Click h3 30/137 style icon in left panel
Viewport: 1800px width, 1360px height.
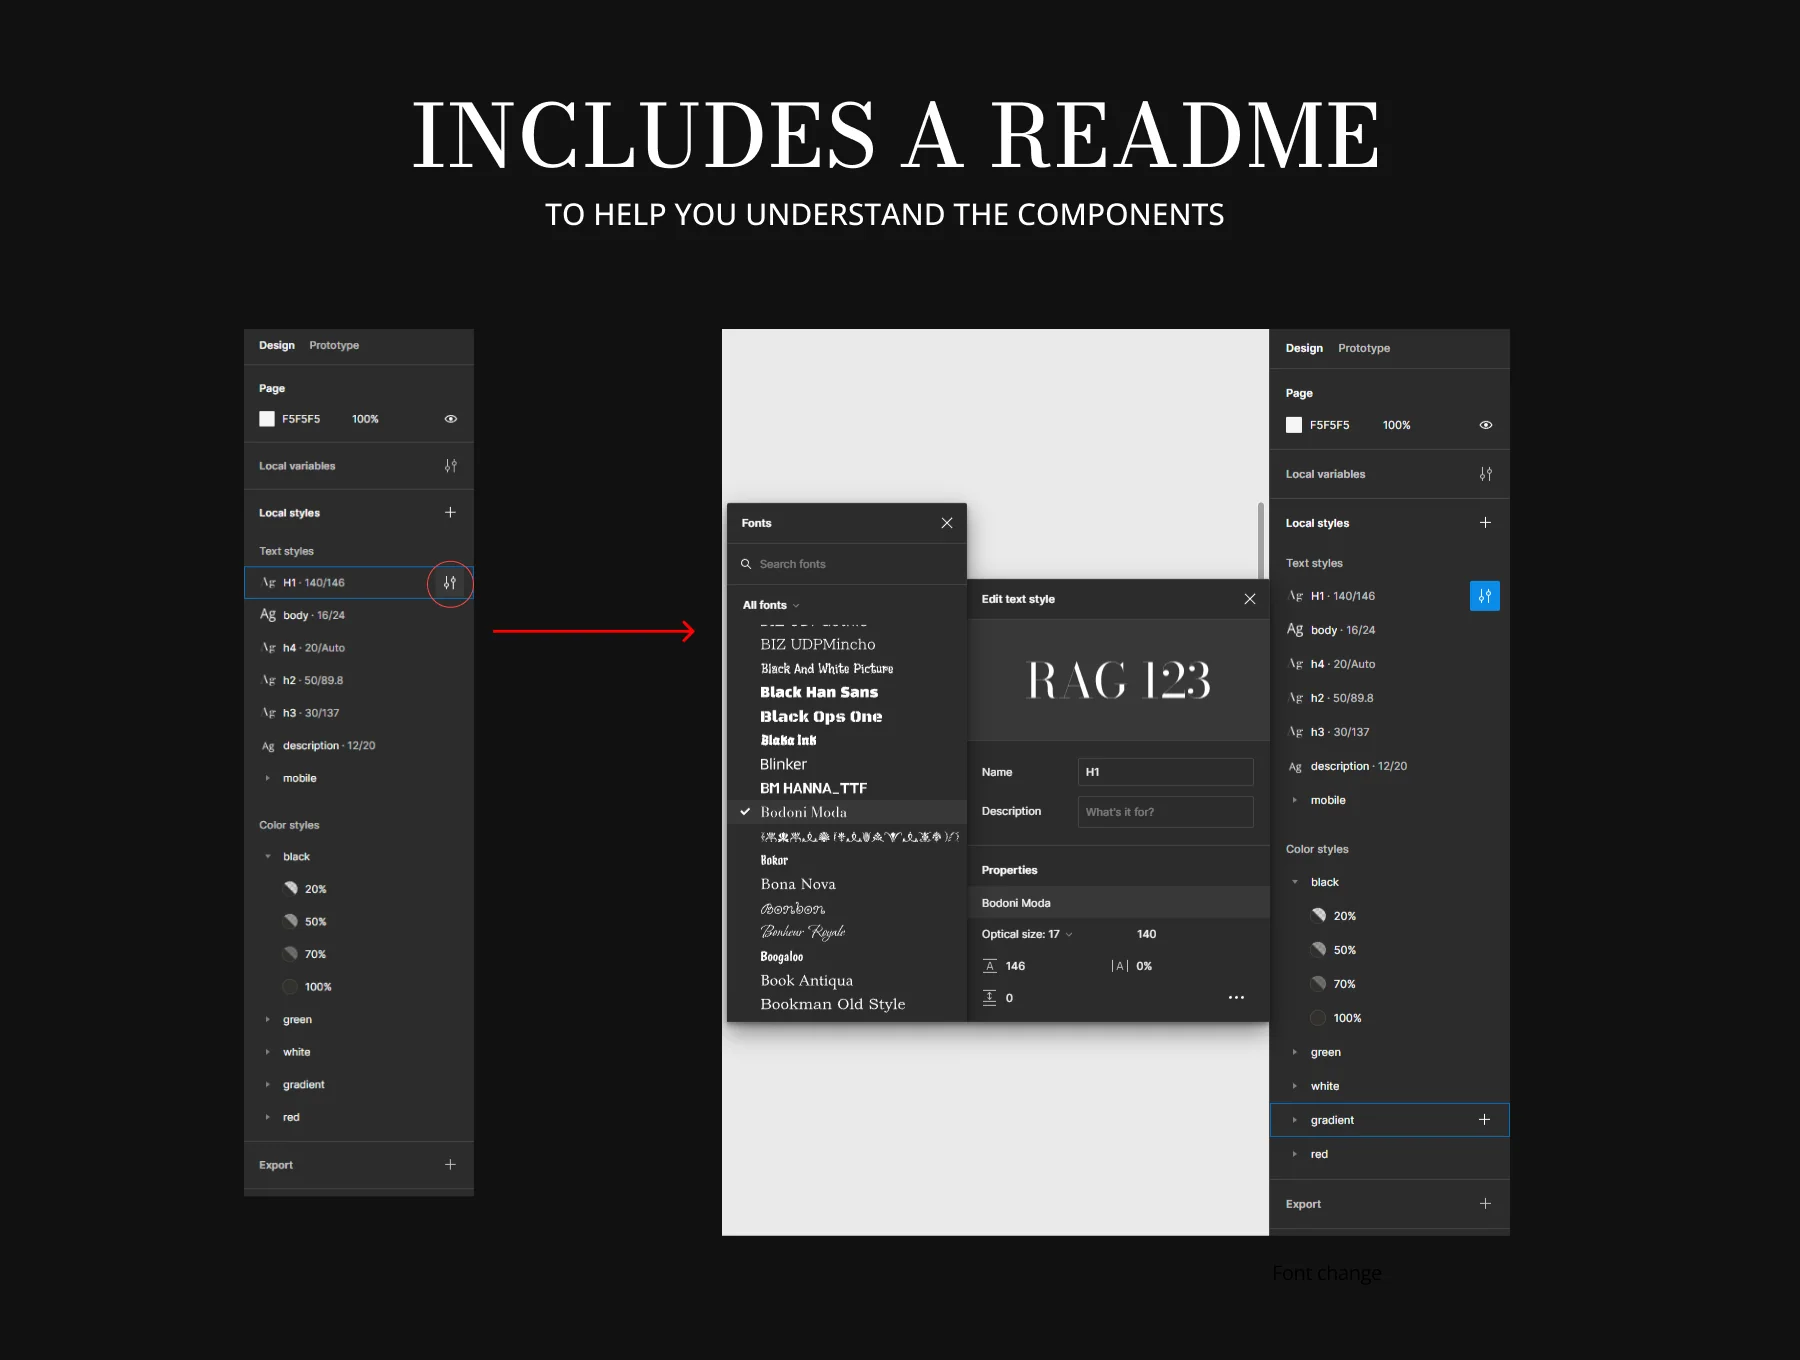point(268,713)
